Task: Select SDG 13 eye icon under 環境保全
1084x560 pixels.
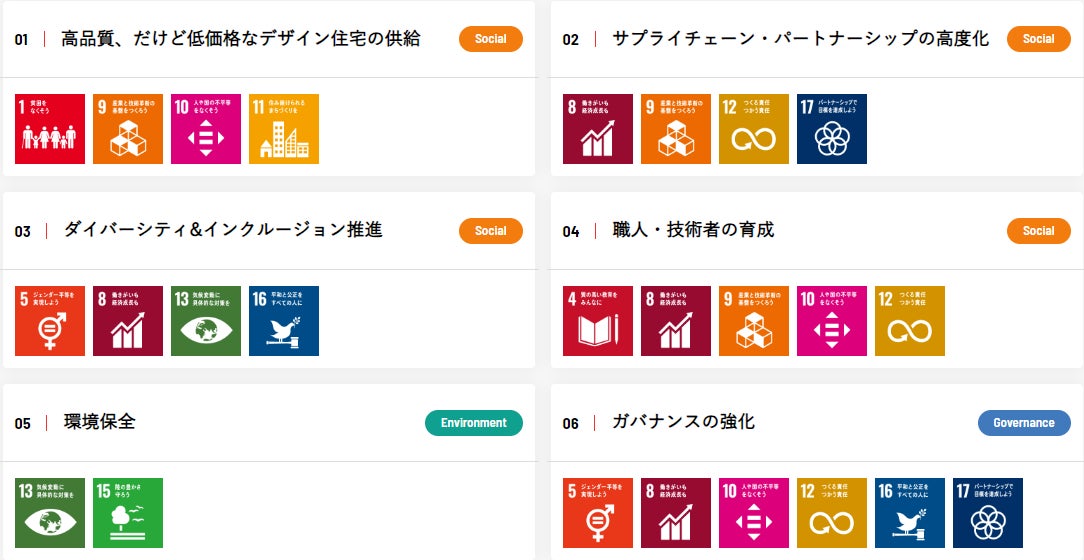Action: [50, 513]
